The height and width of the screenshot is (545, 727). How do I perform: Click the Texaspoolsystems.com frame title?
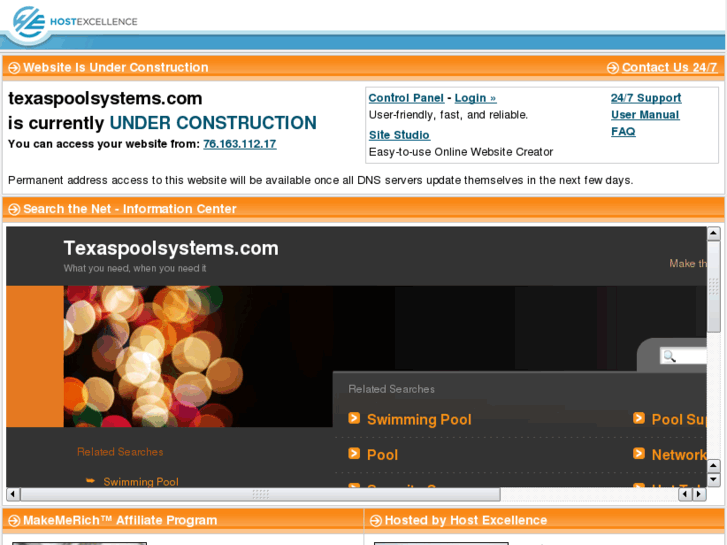171,248
